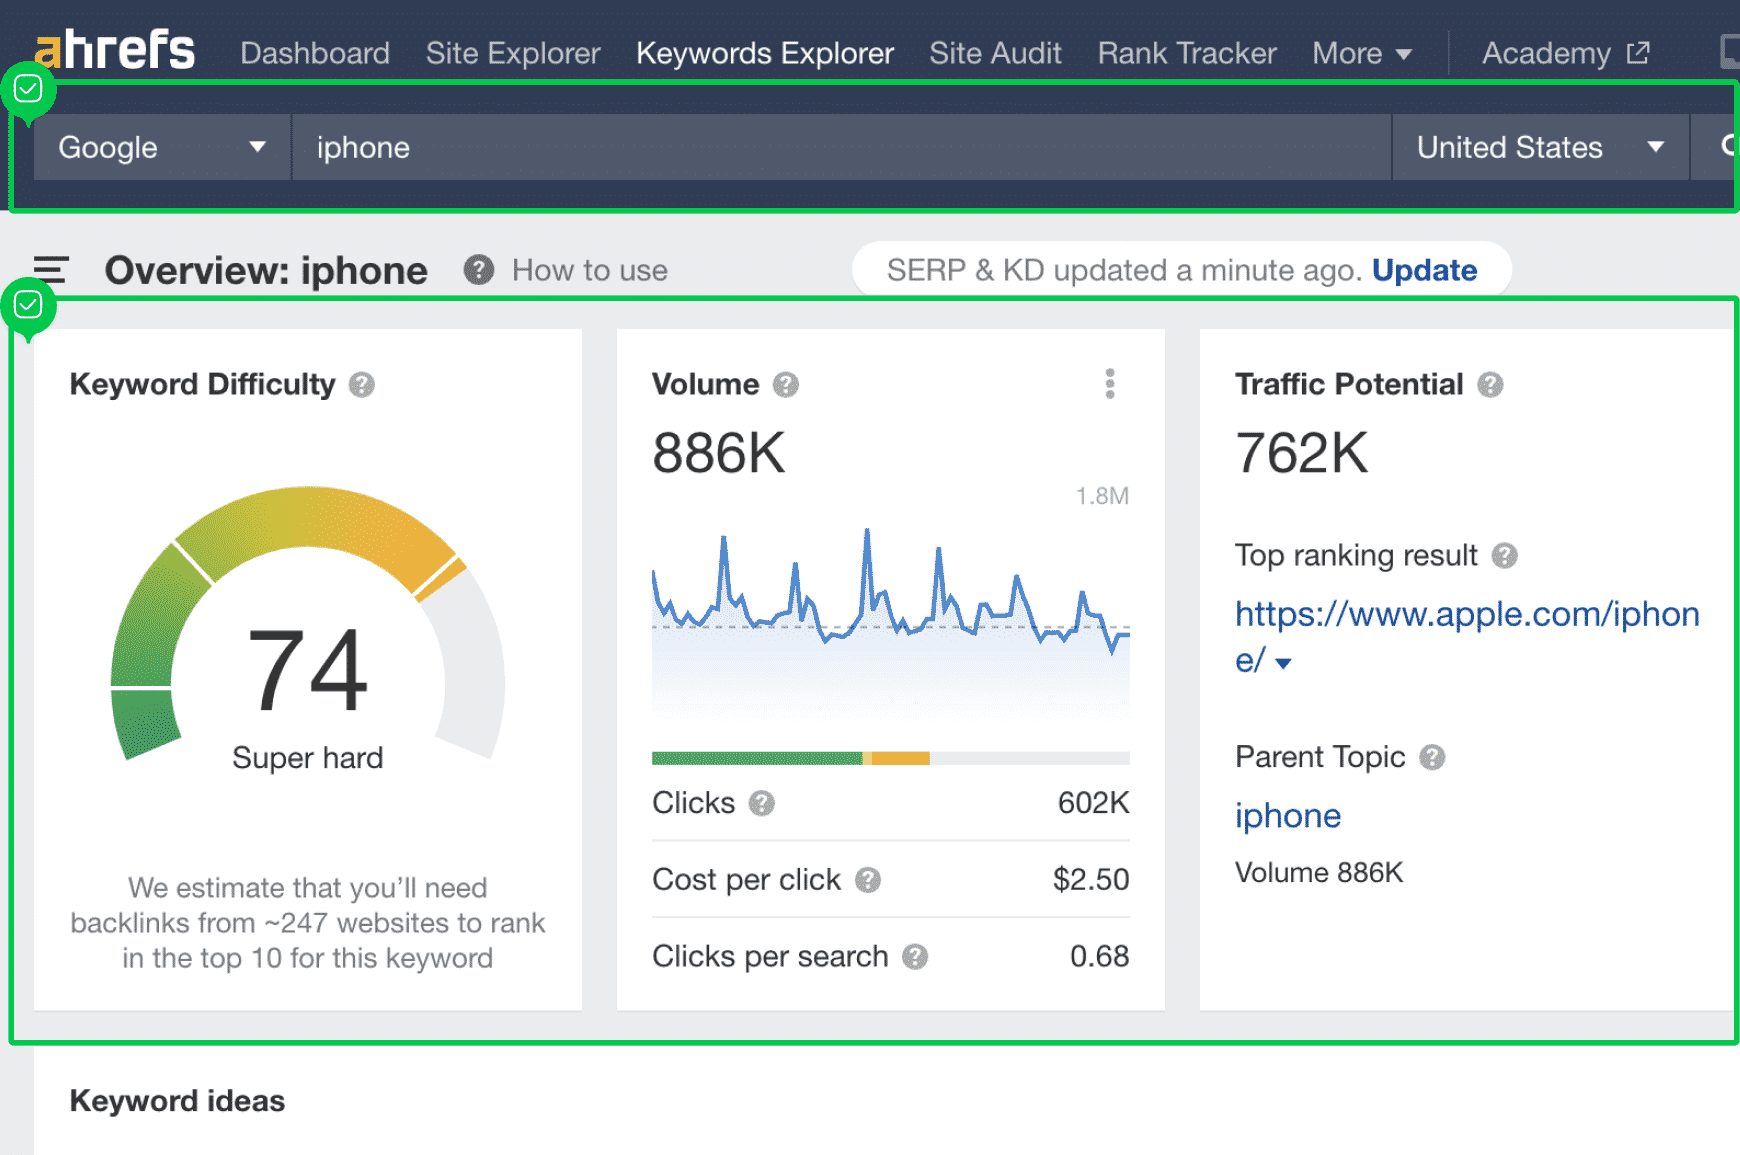Open the Volume card three-dot menu

pos(1110,384)
